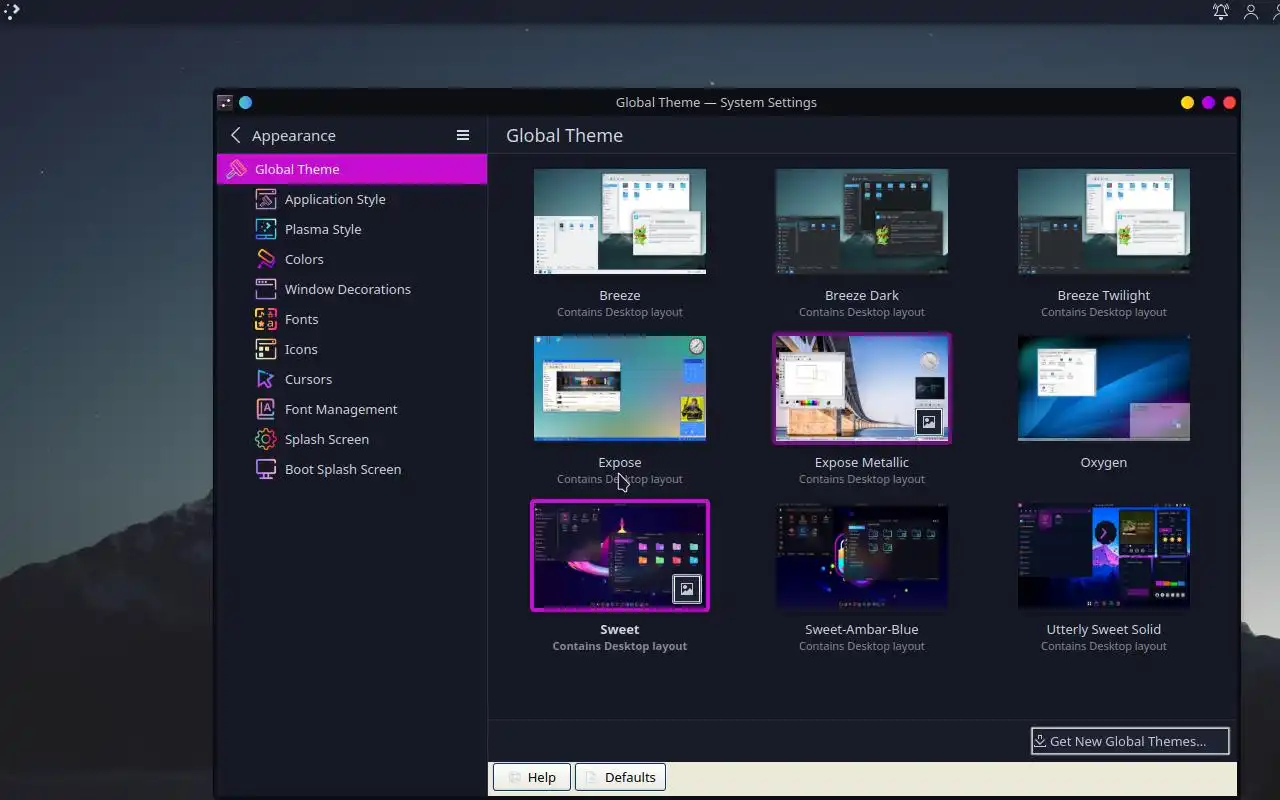Image resolution: width=1280 pixels, height=800 pixels.
Task: Click the Window Decorations icon
Action: [x=265, y=289]
